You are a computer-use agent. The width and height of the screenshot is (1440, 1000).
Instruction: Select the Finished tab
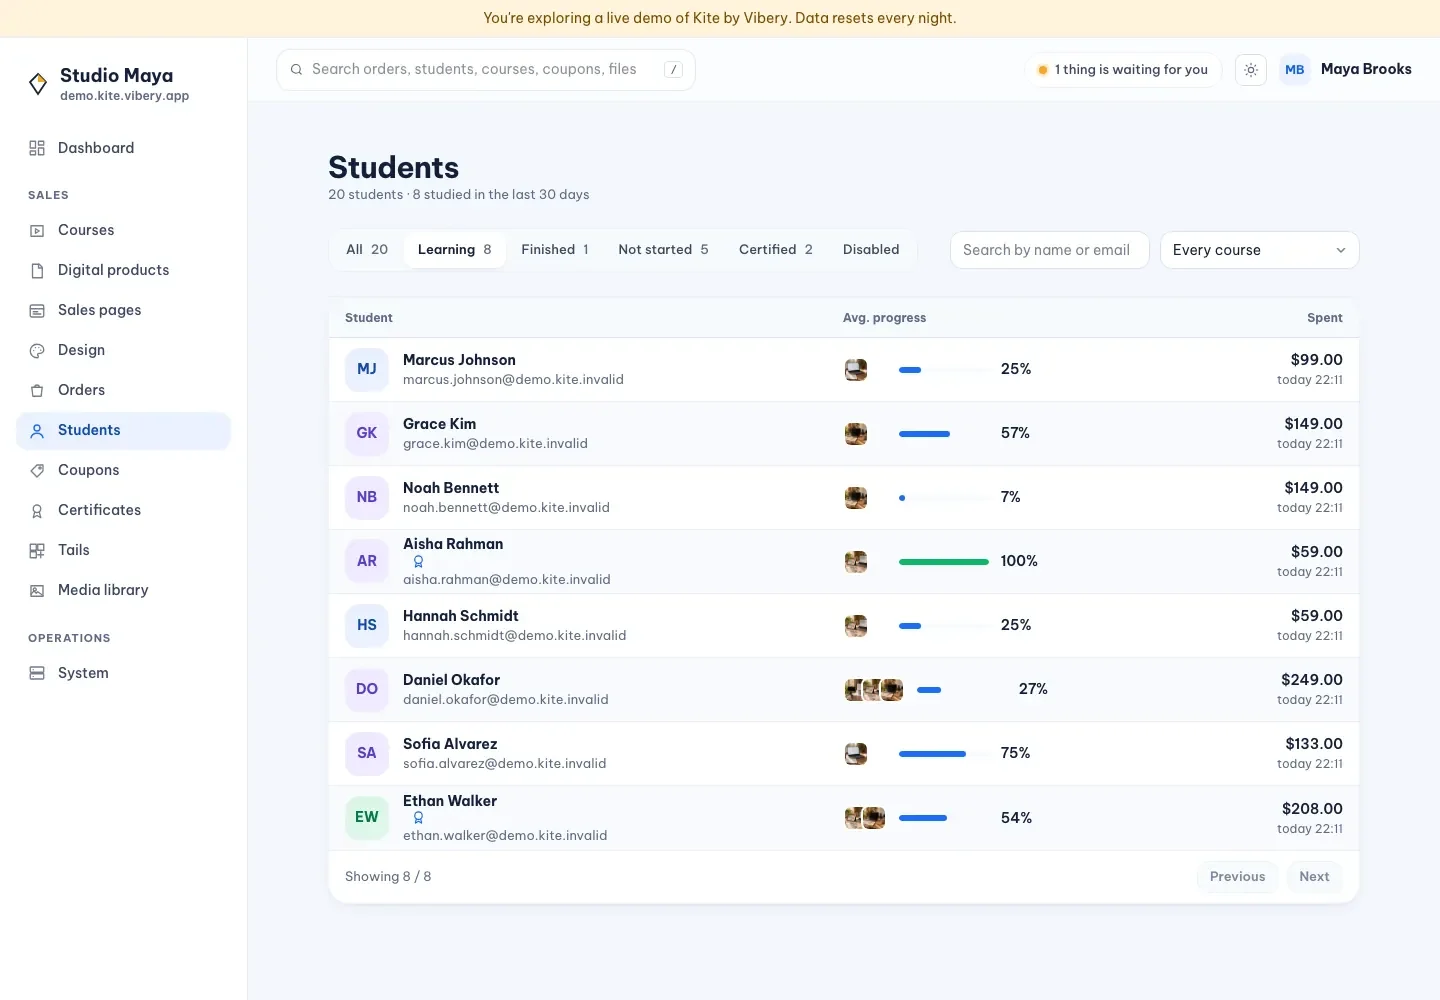[x=555, y=250]
